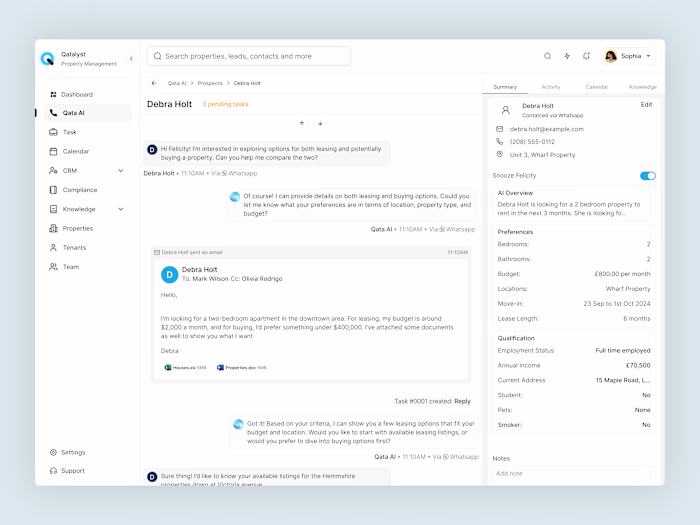Click envelope icon in 'sent an email' header
Viewport: 700px width, 525px height.
click(157, 252)
